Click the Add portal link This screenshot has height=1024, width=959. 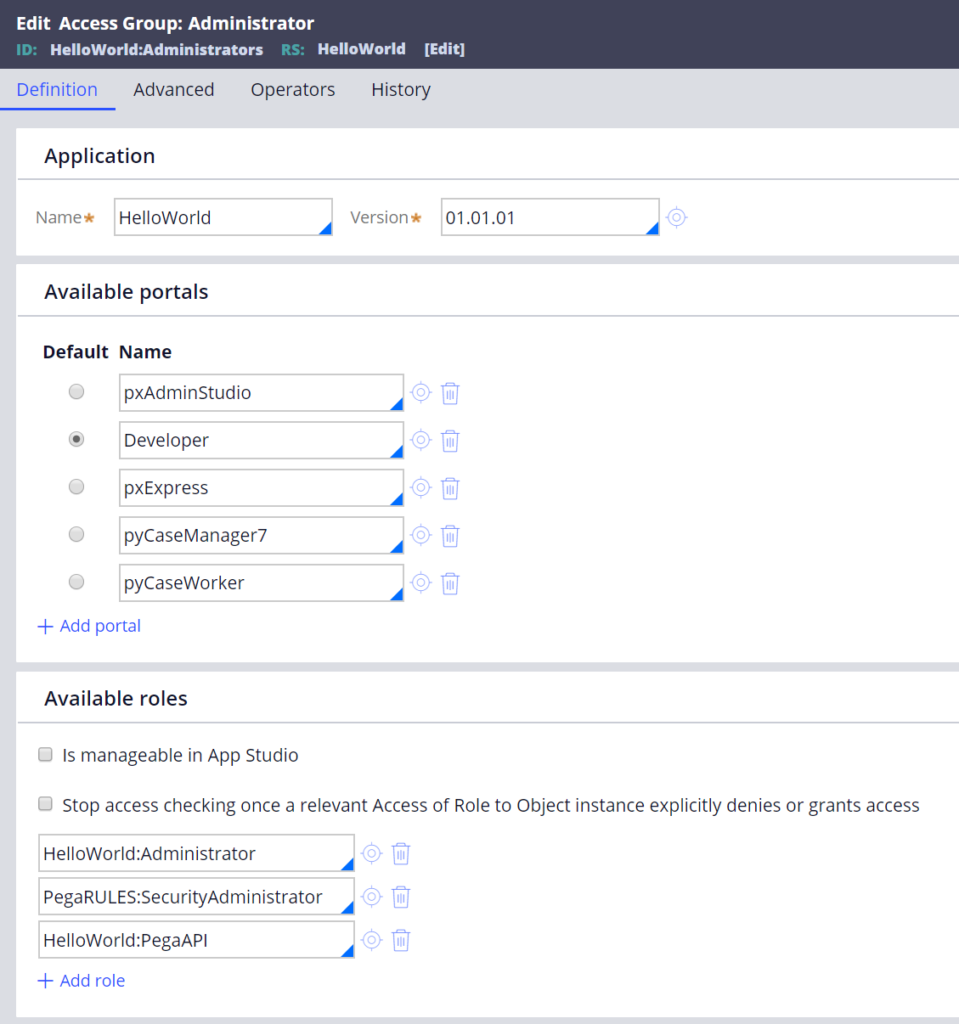89,626
